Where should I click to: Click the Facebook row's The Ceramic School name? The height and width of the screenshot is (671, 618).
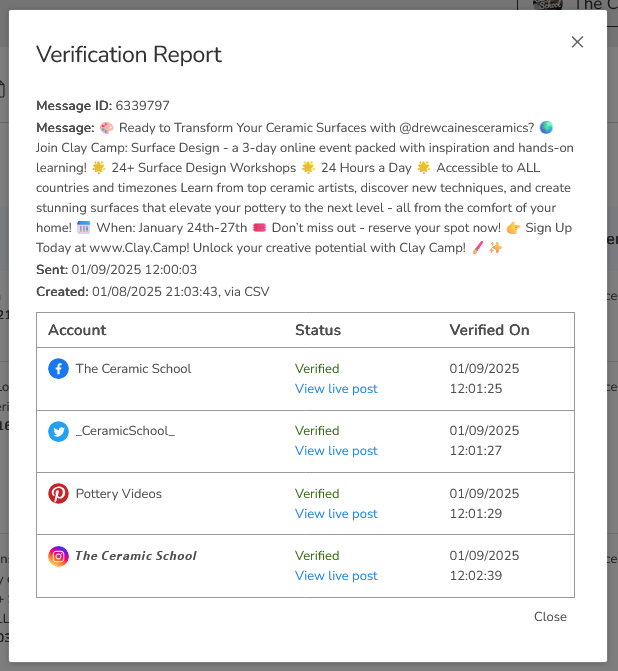click(134, 368)
